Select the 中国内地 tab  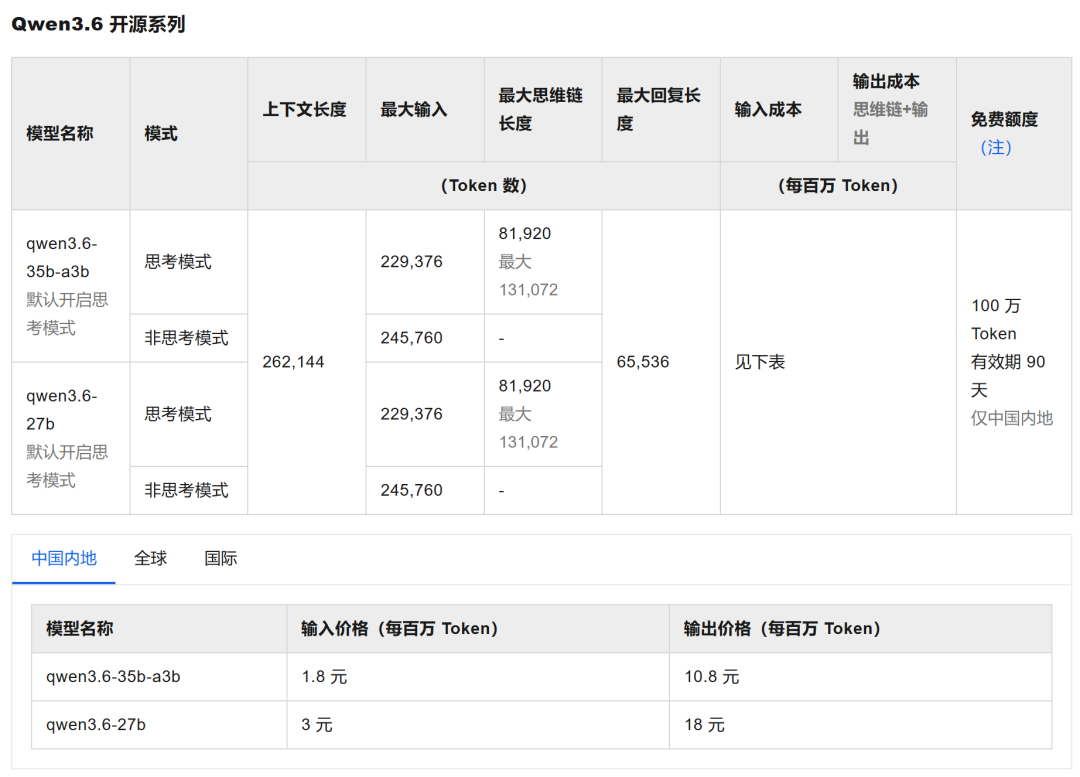coord(64,558)
